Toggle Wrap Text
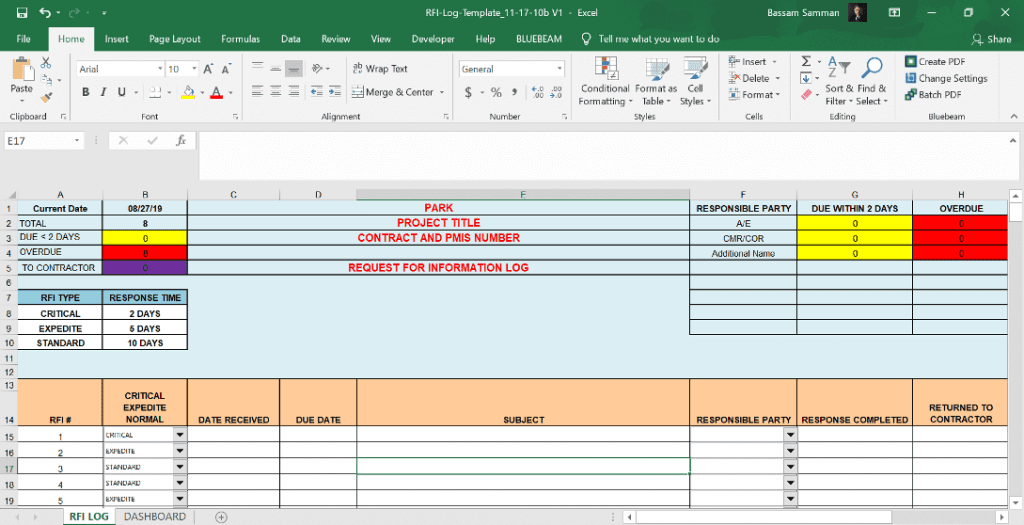This screenshot has width=1024, height=525. (380, 69)
